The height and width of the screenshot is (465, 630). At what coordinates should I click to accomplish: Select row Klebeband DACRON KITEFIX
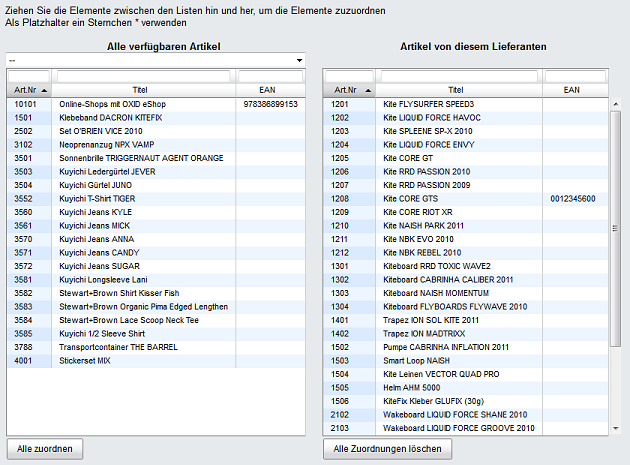[156, 118]
